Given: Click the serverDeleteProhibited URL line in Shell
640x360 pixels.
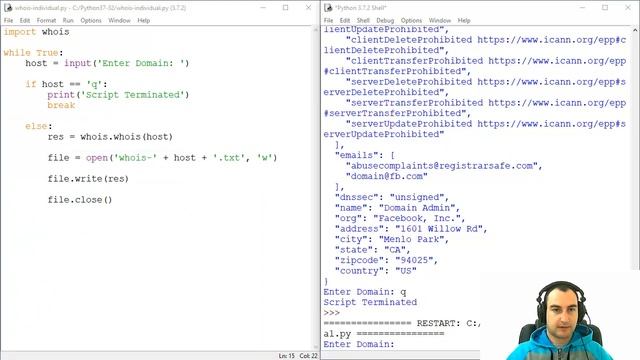Looking at the screenshot, I should click(x=486, y=82).
